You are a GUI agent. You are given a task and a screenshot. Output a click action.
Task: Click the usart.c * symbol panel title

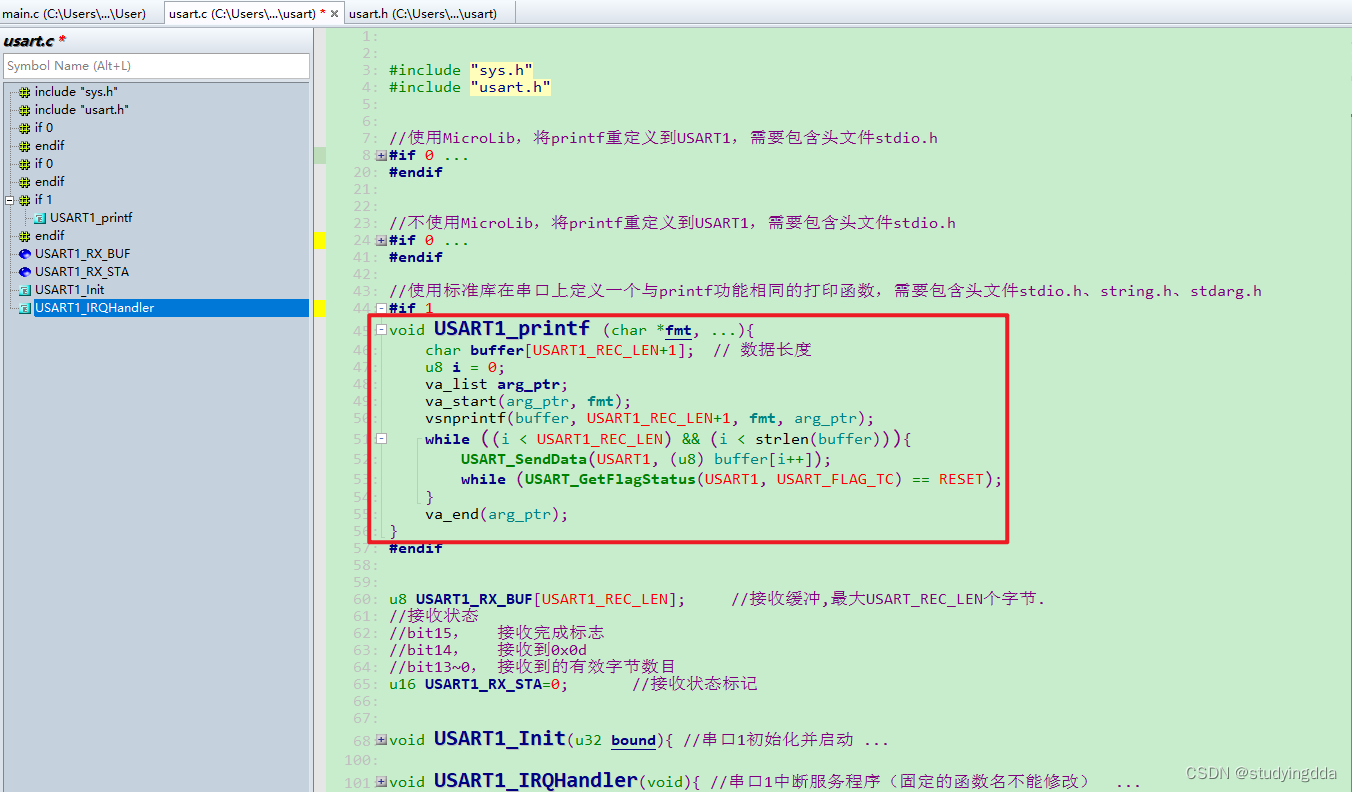(34, 41)
